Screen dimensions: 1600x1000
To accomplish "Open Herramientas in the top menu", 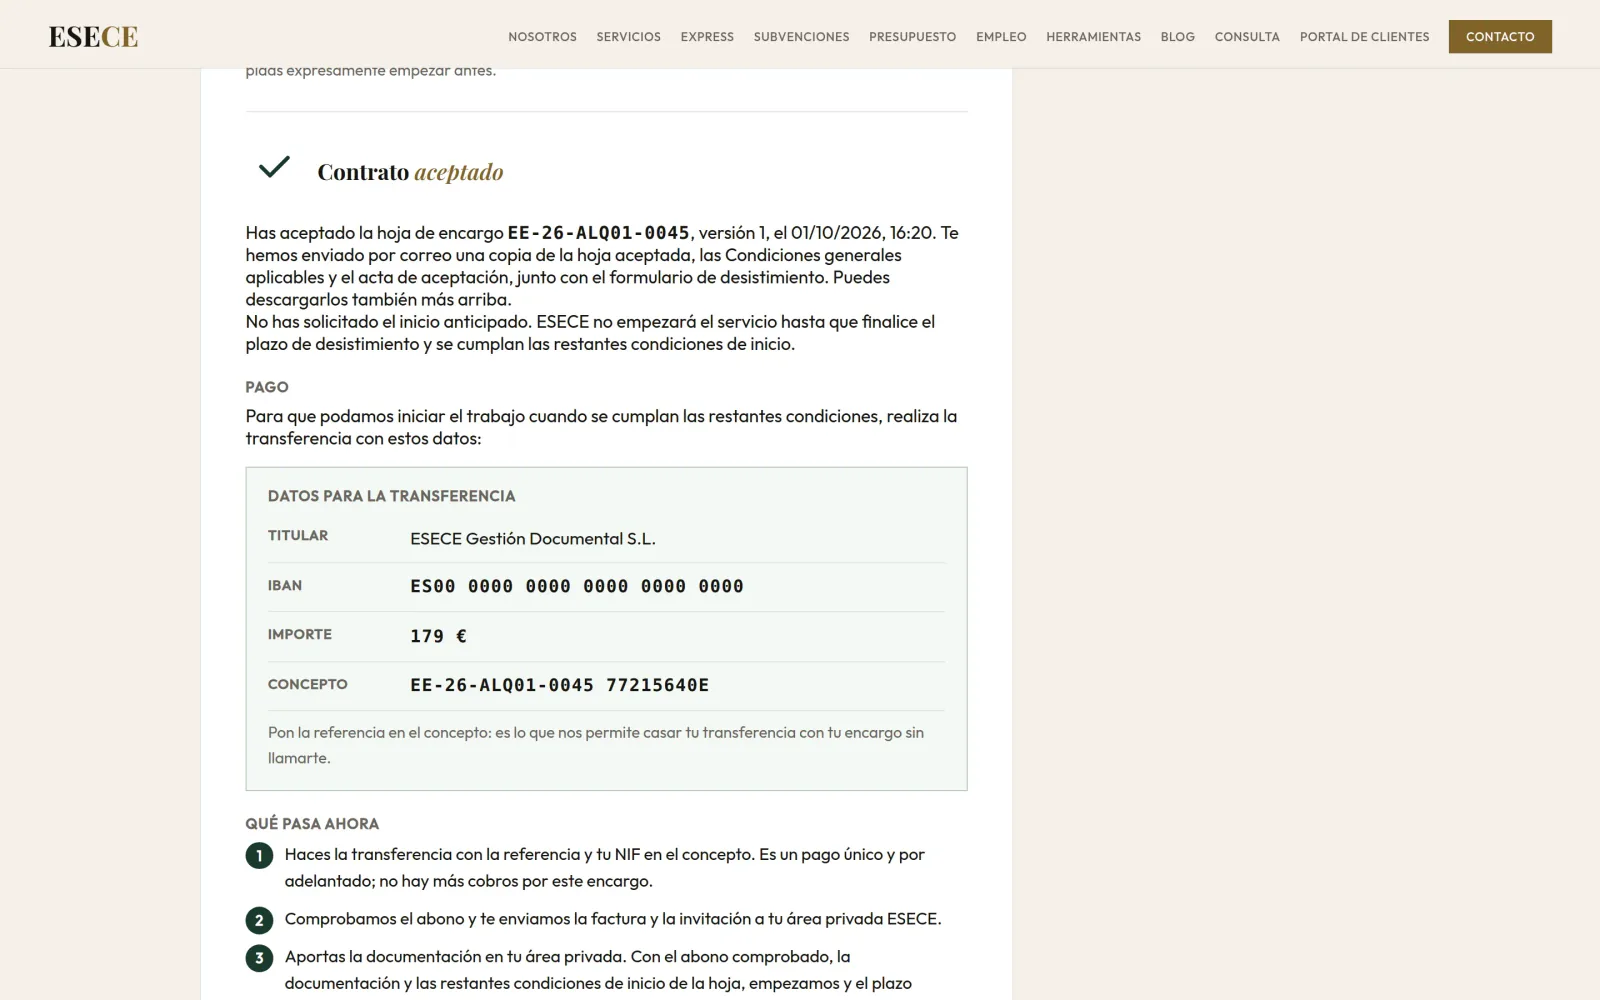I will [1093, 37].
